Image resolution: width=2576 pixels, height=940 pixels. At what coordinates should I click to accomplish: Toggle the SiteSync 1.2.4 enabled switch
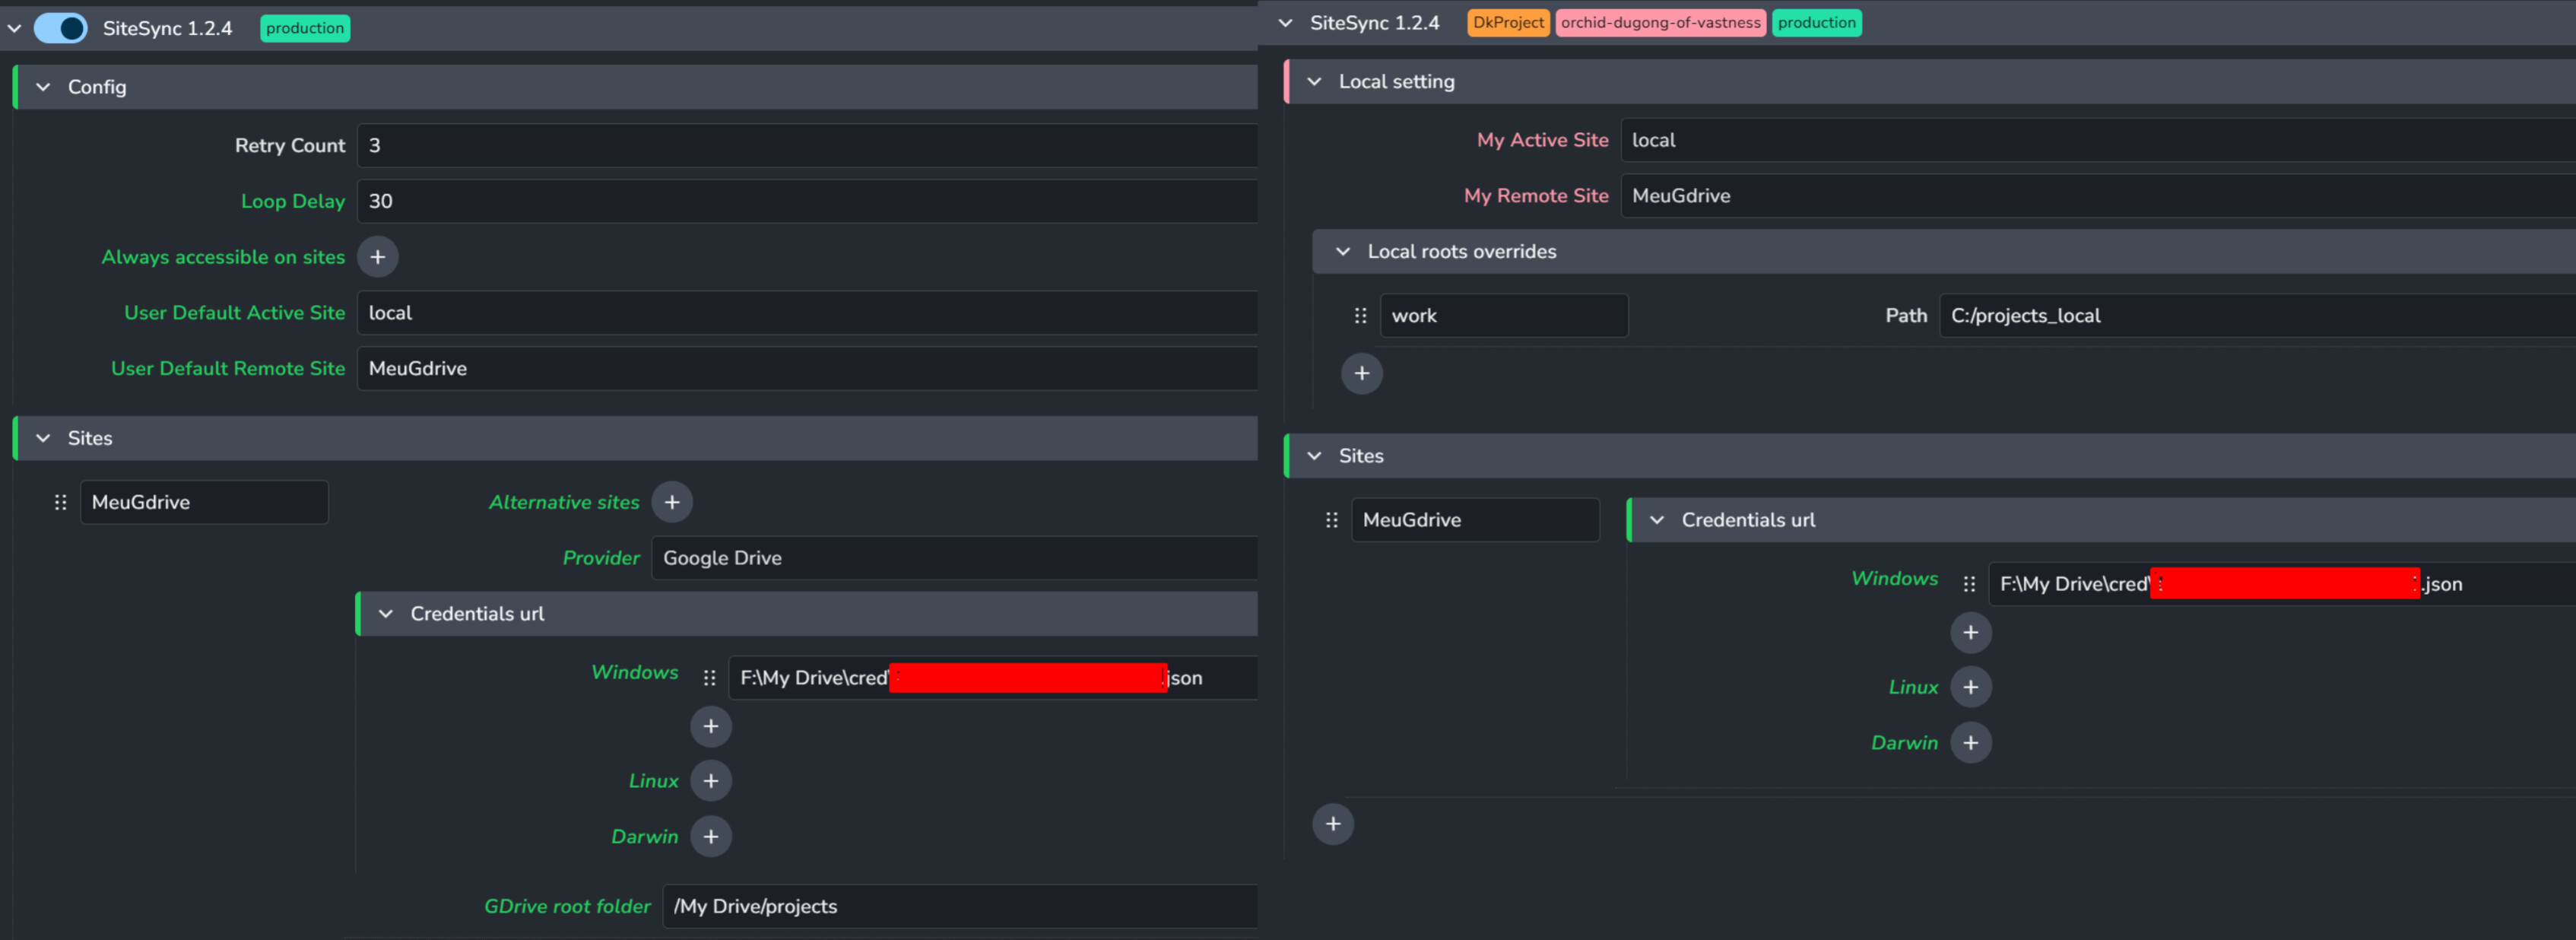60,28
